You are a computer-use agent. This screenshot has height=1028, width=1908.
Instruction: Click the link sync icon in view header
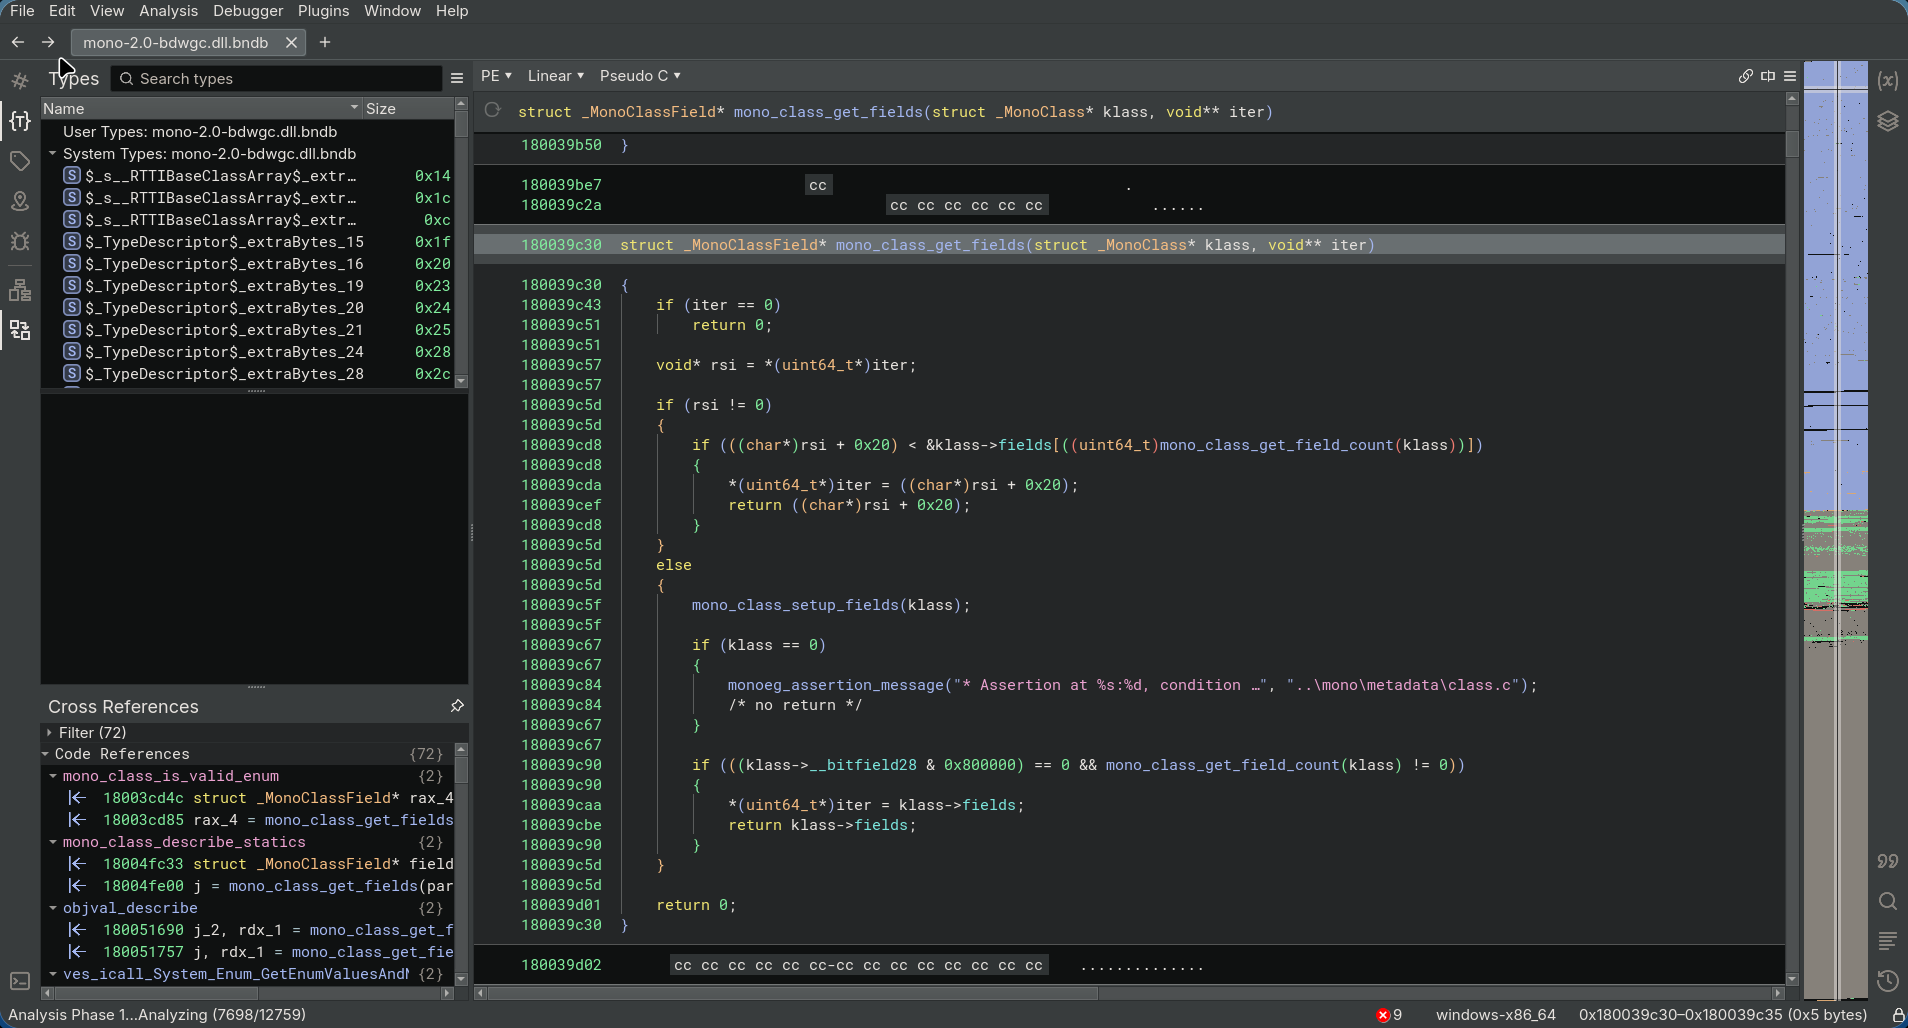(1746, 76)
